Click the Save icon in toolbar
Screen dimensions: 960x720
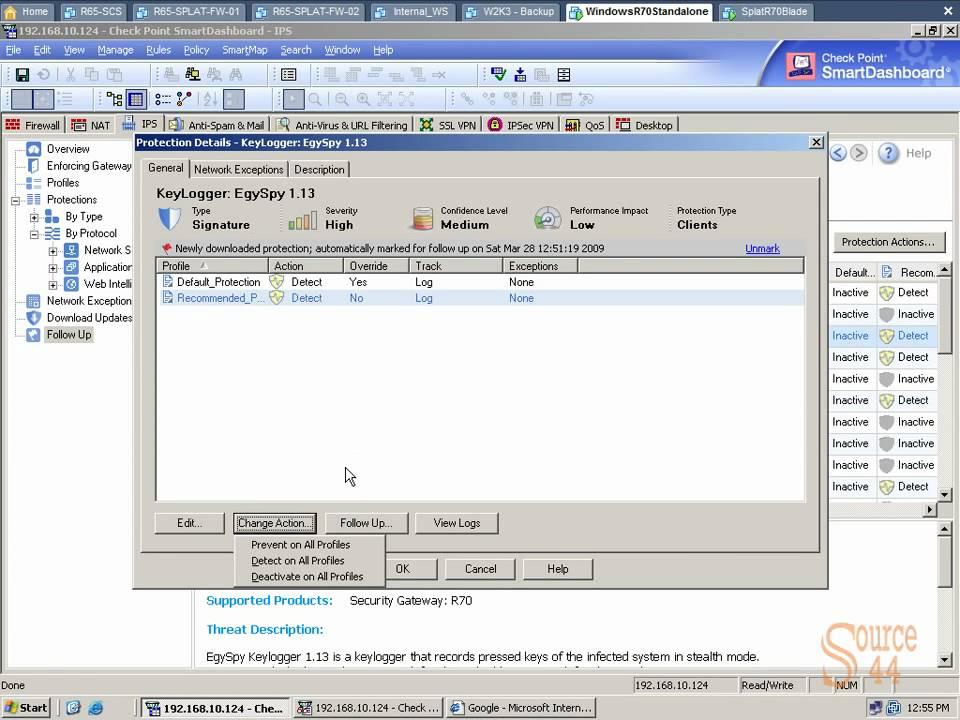pos(22,75)
